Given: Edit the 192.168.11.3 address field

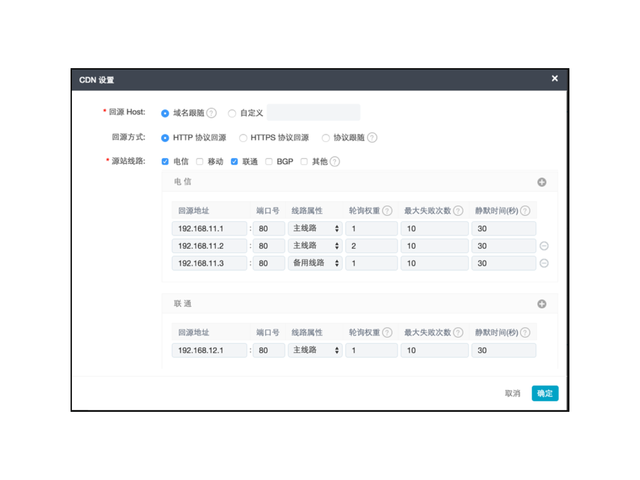Looking at the screenshot, I should coord(209,263).
